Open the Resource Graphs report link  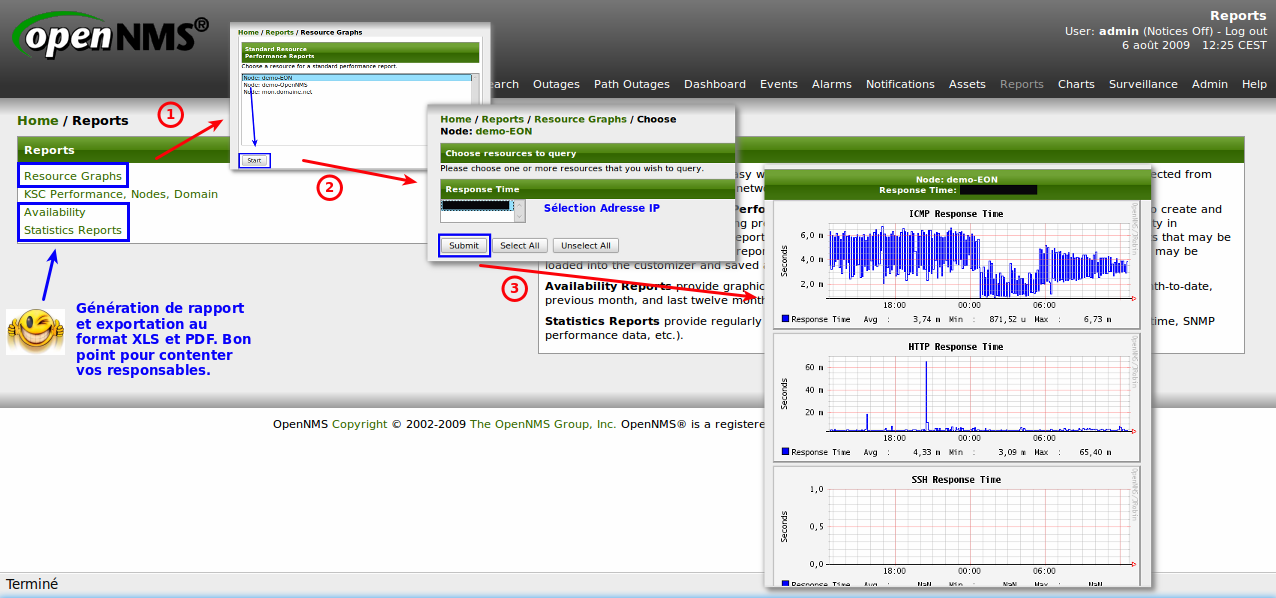tap(73, 176)
